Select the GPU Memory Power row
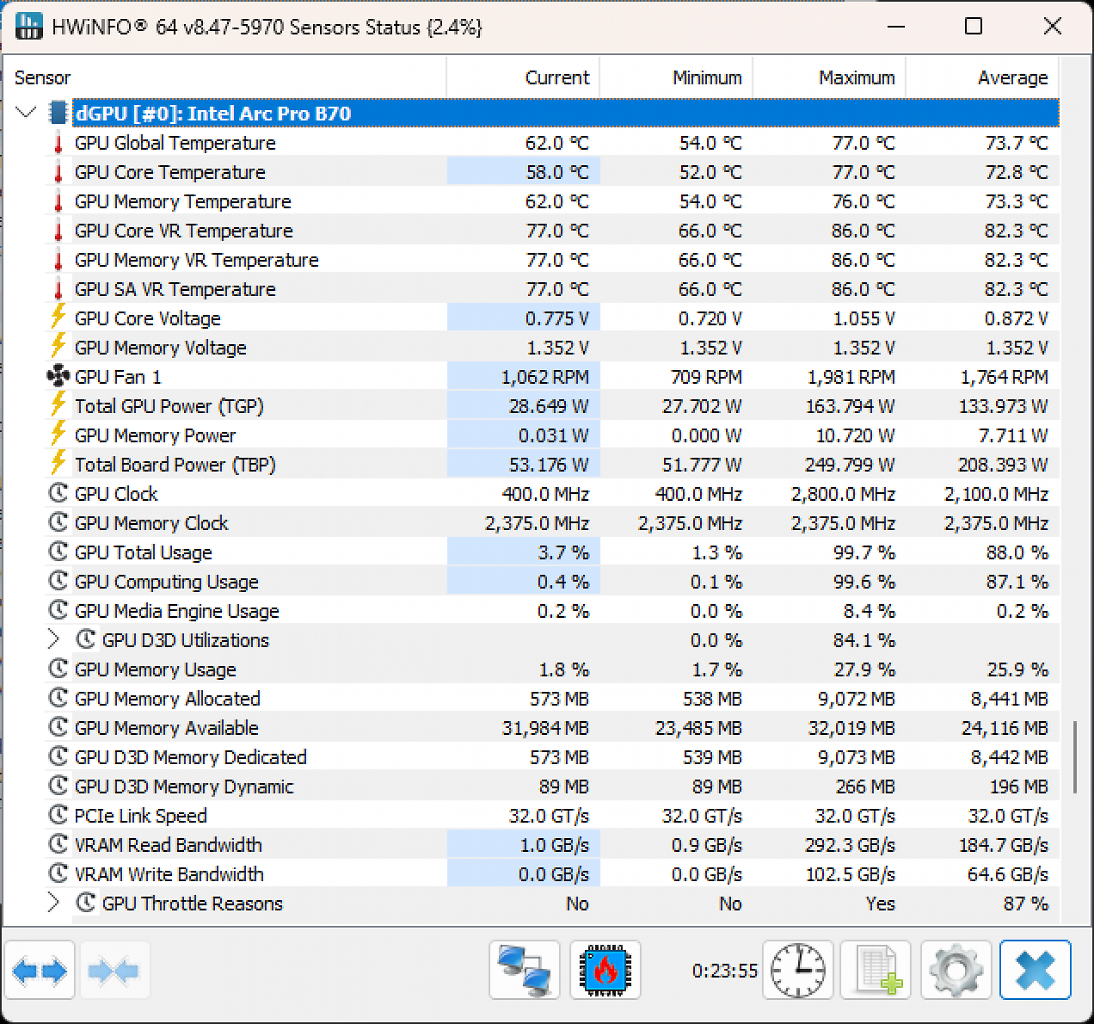 tap(552, 435)
